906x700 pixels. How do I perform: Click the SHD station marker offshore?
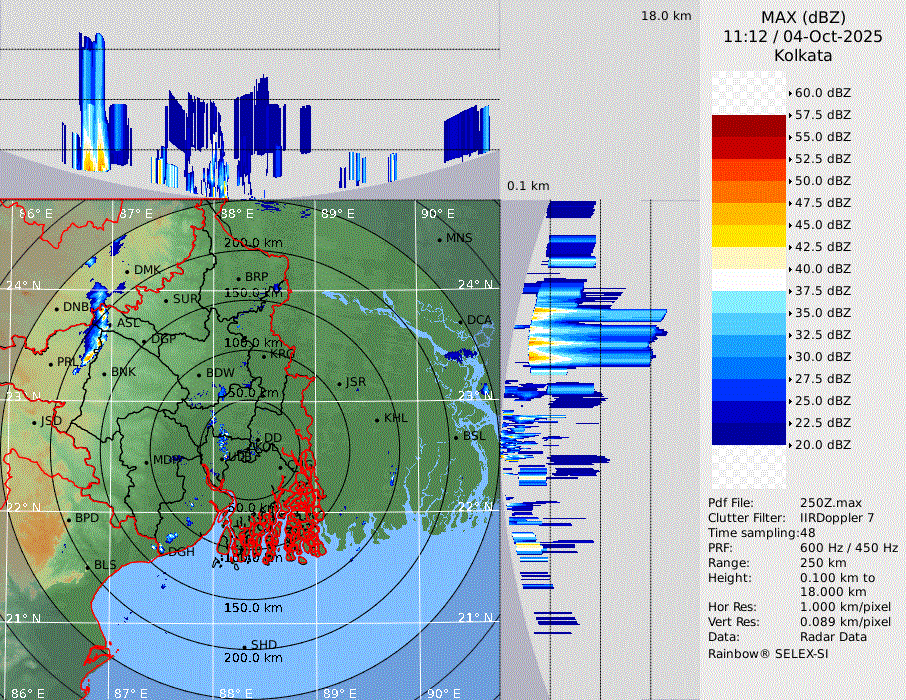(x=245, y=646)
